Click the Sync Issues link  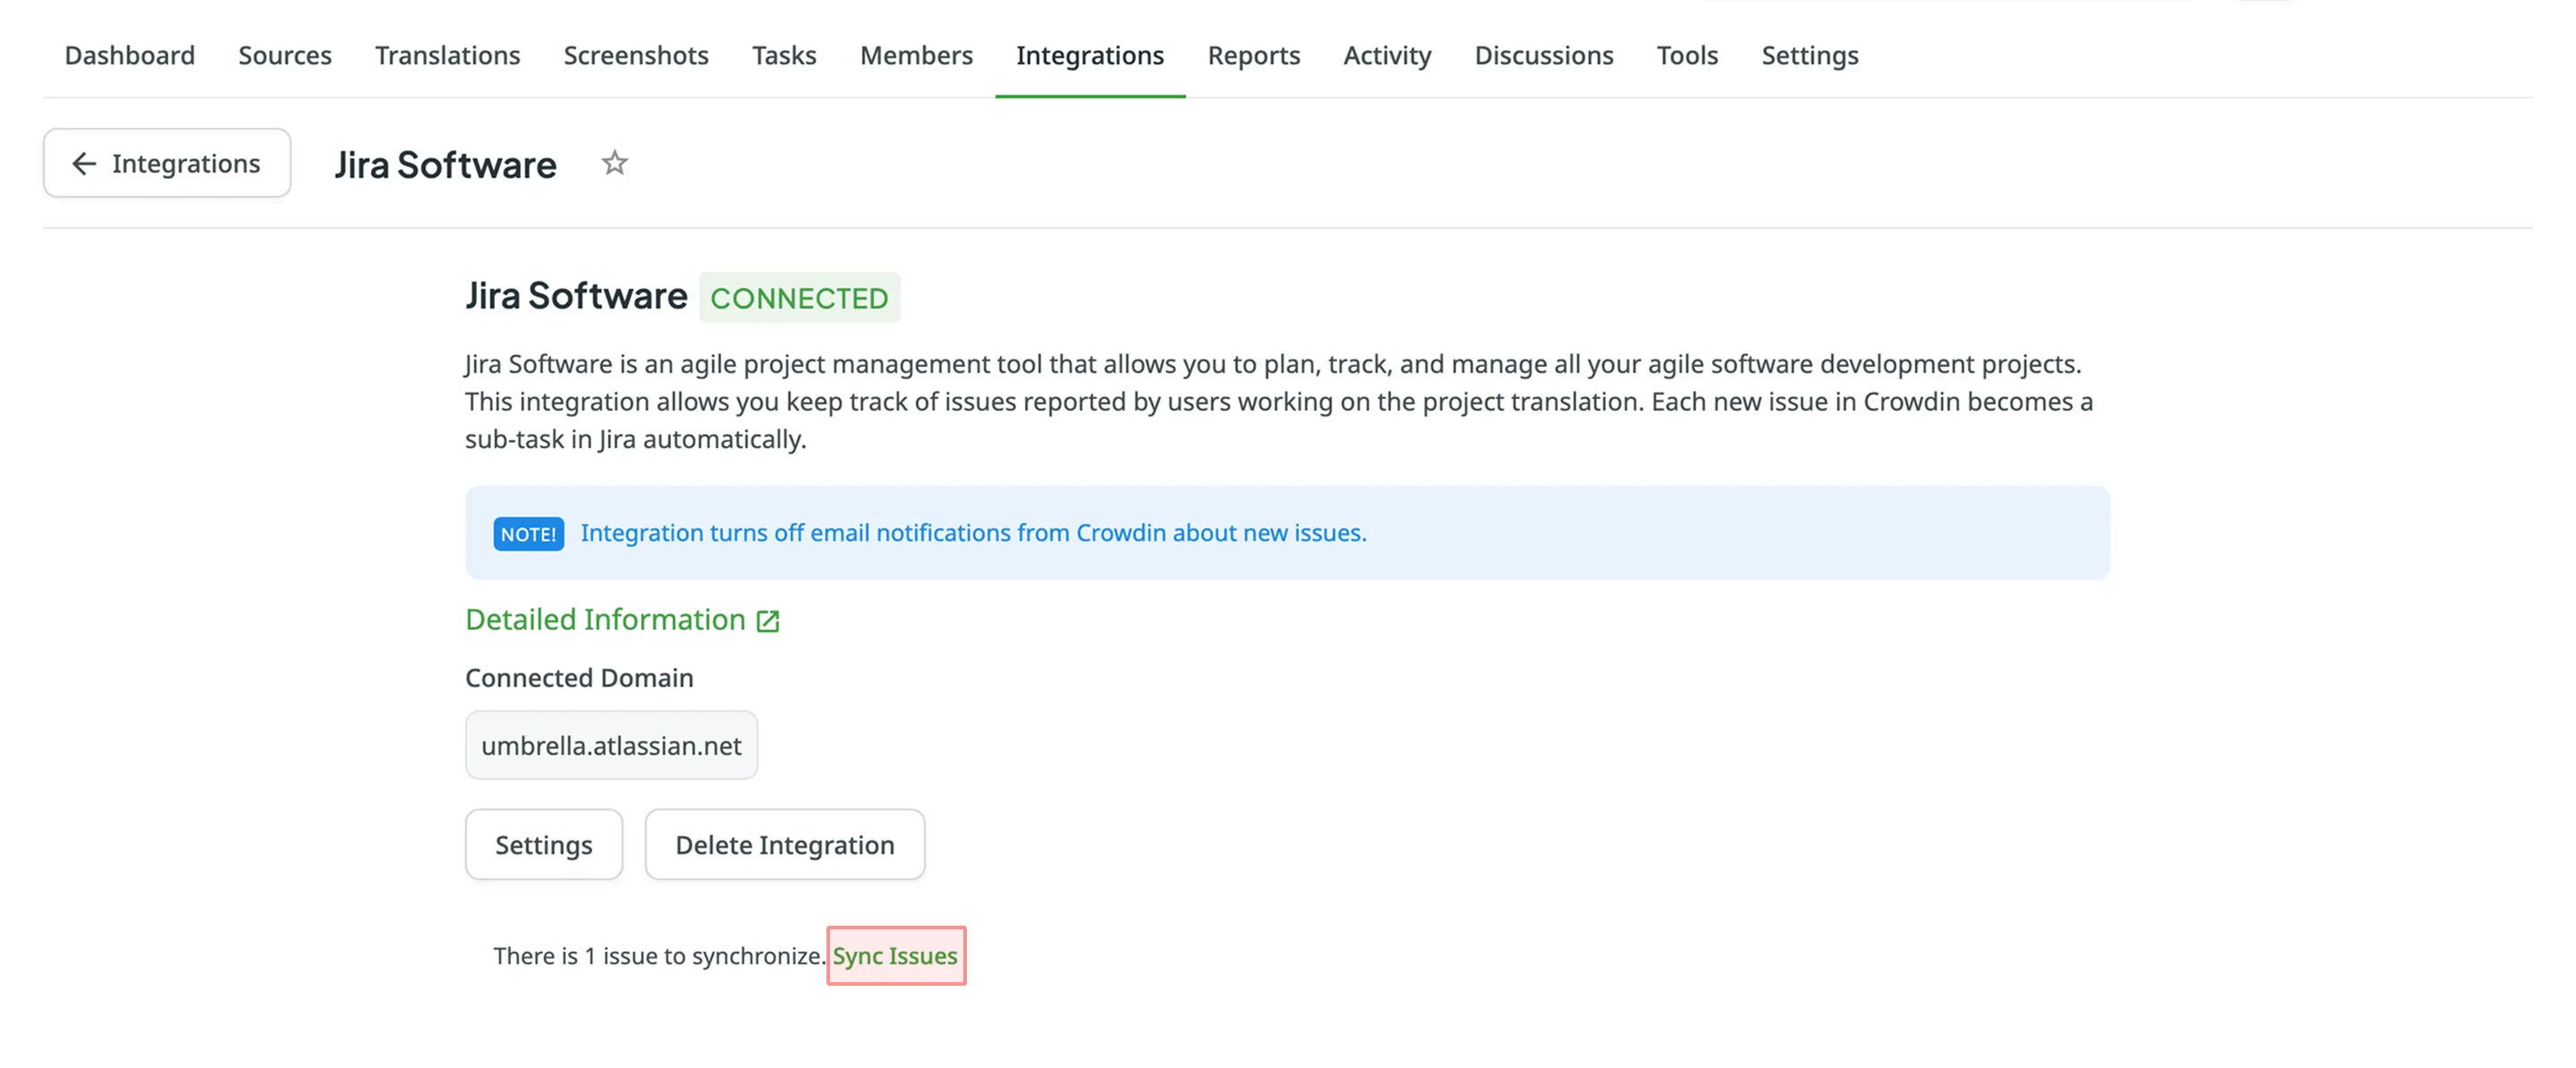click(x=895, y=956)
